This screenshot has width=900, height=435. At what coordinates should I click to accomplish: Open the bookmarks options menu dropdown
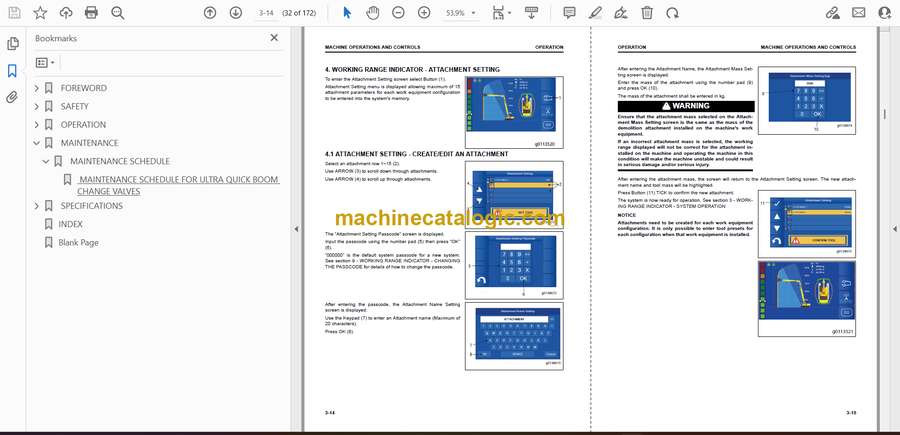(45, 63)
